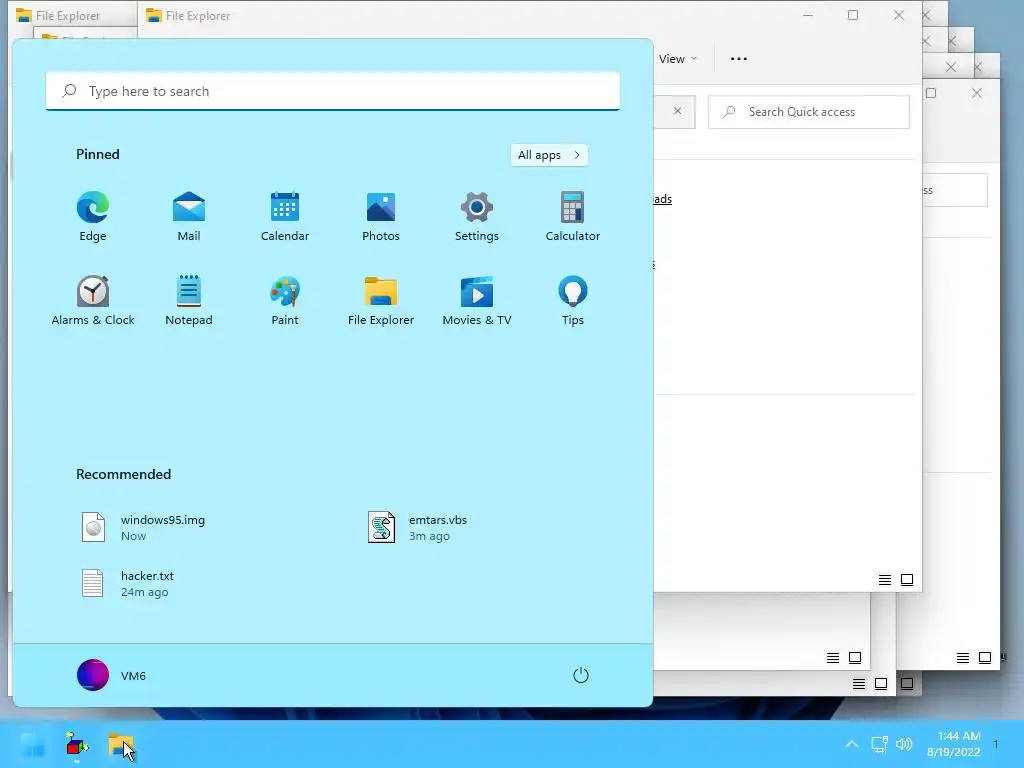1024x768 pixels.
Task: Open the network status tray icon
Action: [879, 744]
